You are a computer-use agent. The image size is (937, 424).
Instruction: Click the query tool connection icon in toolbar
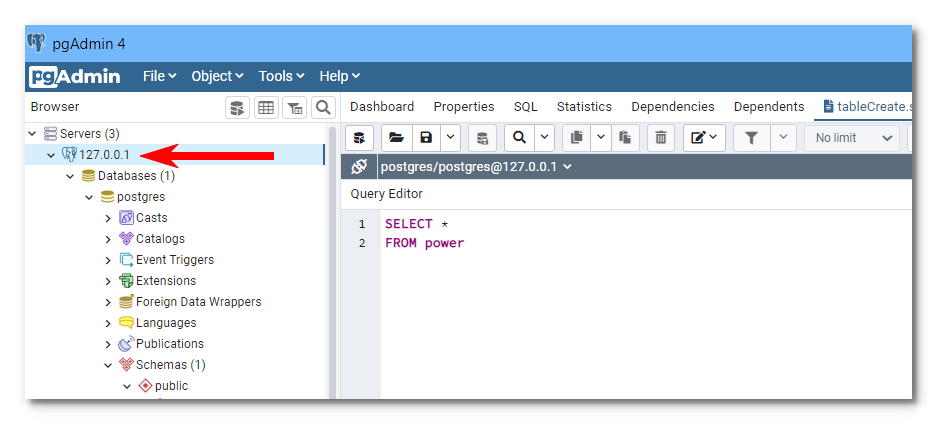[x=359, y=138]
